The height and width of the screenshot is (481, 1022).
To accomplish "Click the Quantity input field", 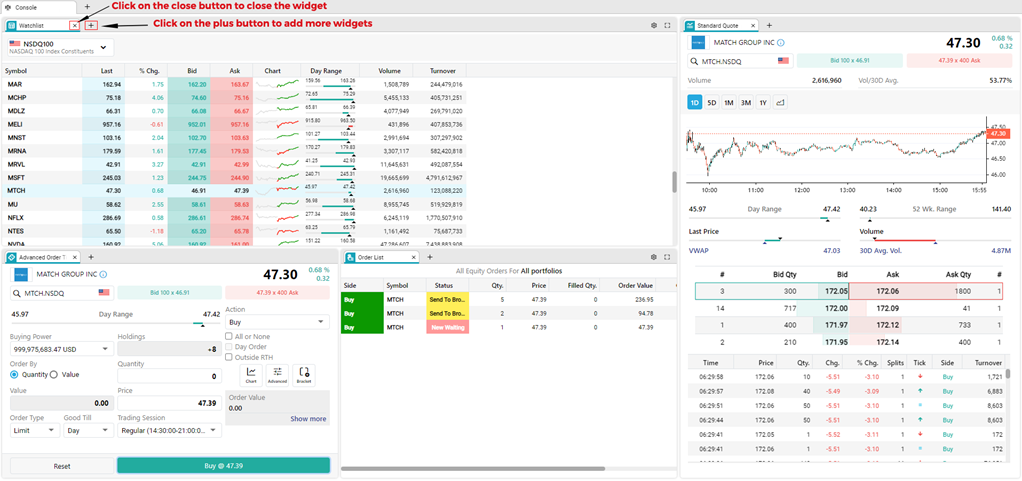I will click(x=169, y=376).
